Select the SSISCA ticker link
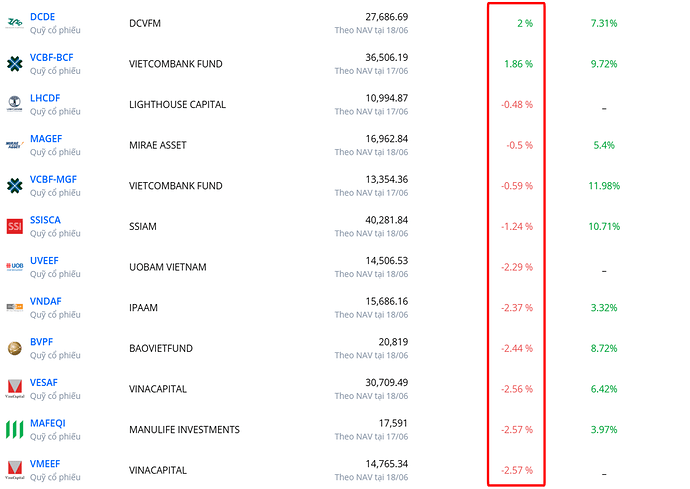Screen dimensions: 690x489 tap(47, 220)
